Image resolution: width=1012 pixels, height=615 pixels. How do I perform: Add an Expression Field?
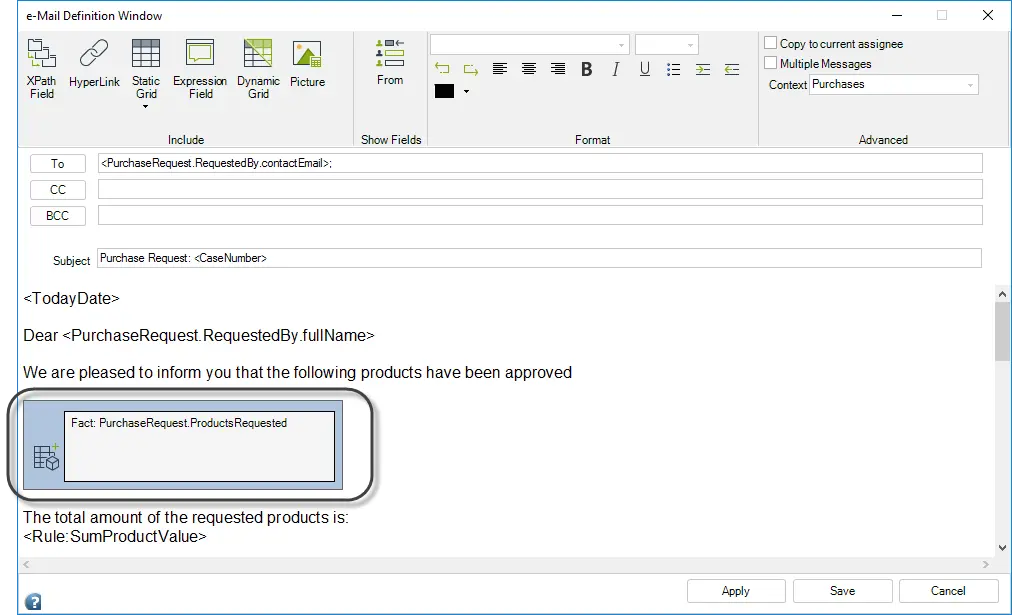pyautogui.click(x=200, y=68)
